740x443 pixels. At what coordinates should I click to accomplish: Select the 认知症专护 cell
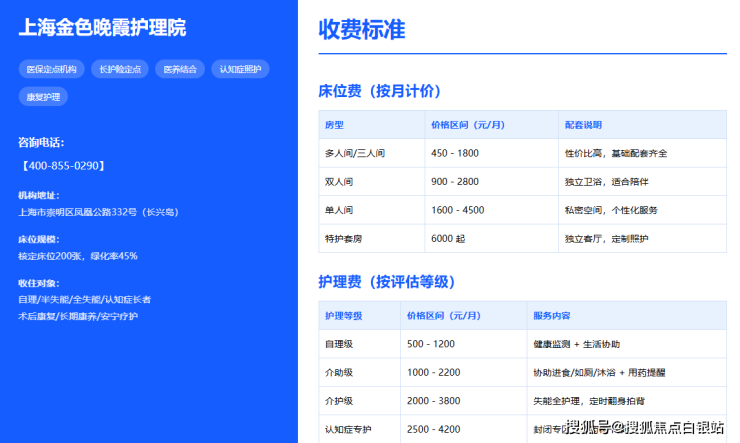[360, 429]
